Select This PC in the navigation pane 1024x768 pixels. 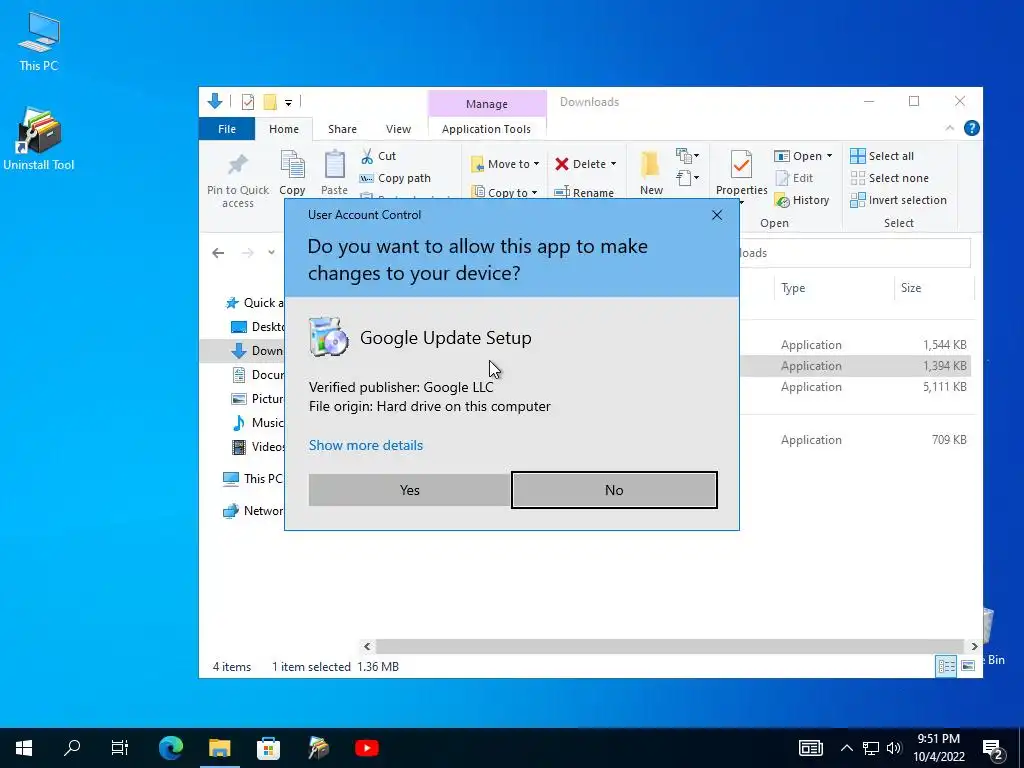pyautogui.click(x=253, y=479)
